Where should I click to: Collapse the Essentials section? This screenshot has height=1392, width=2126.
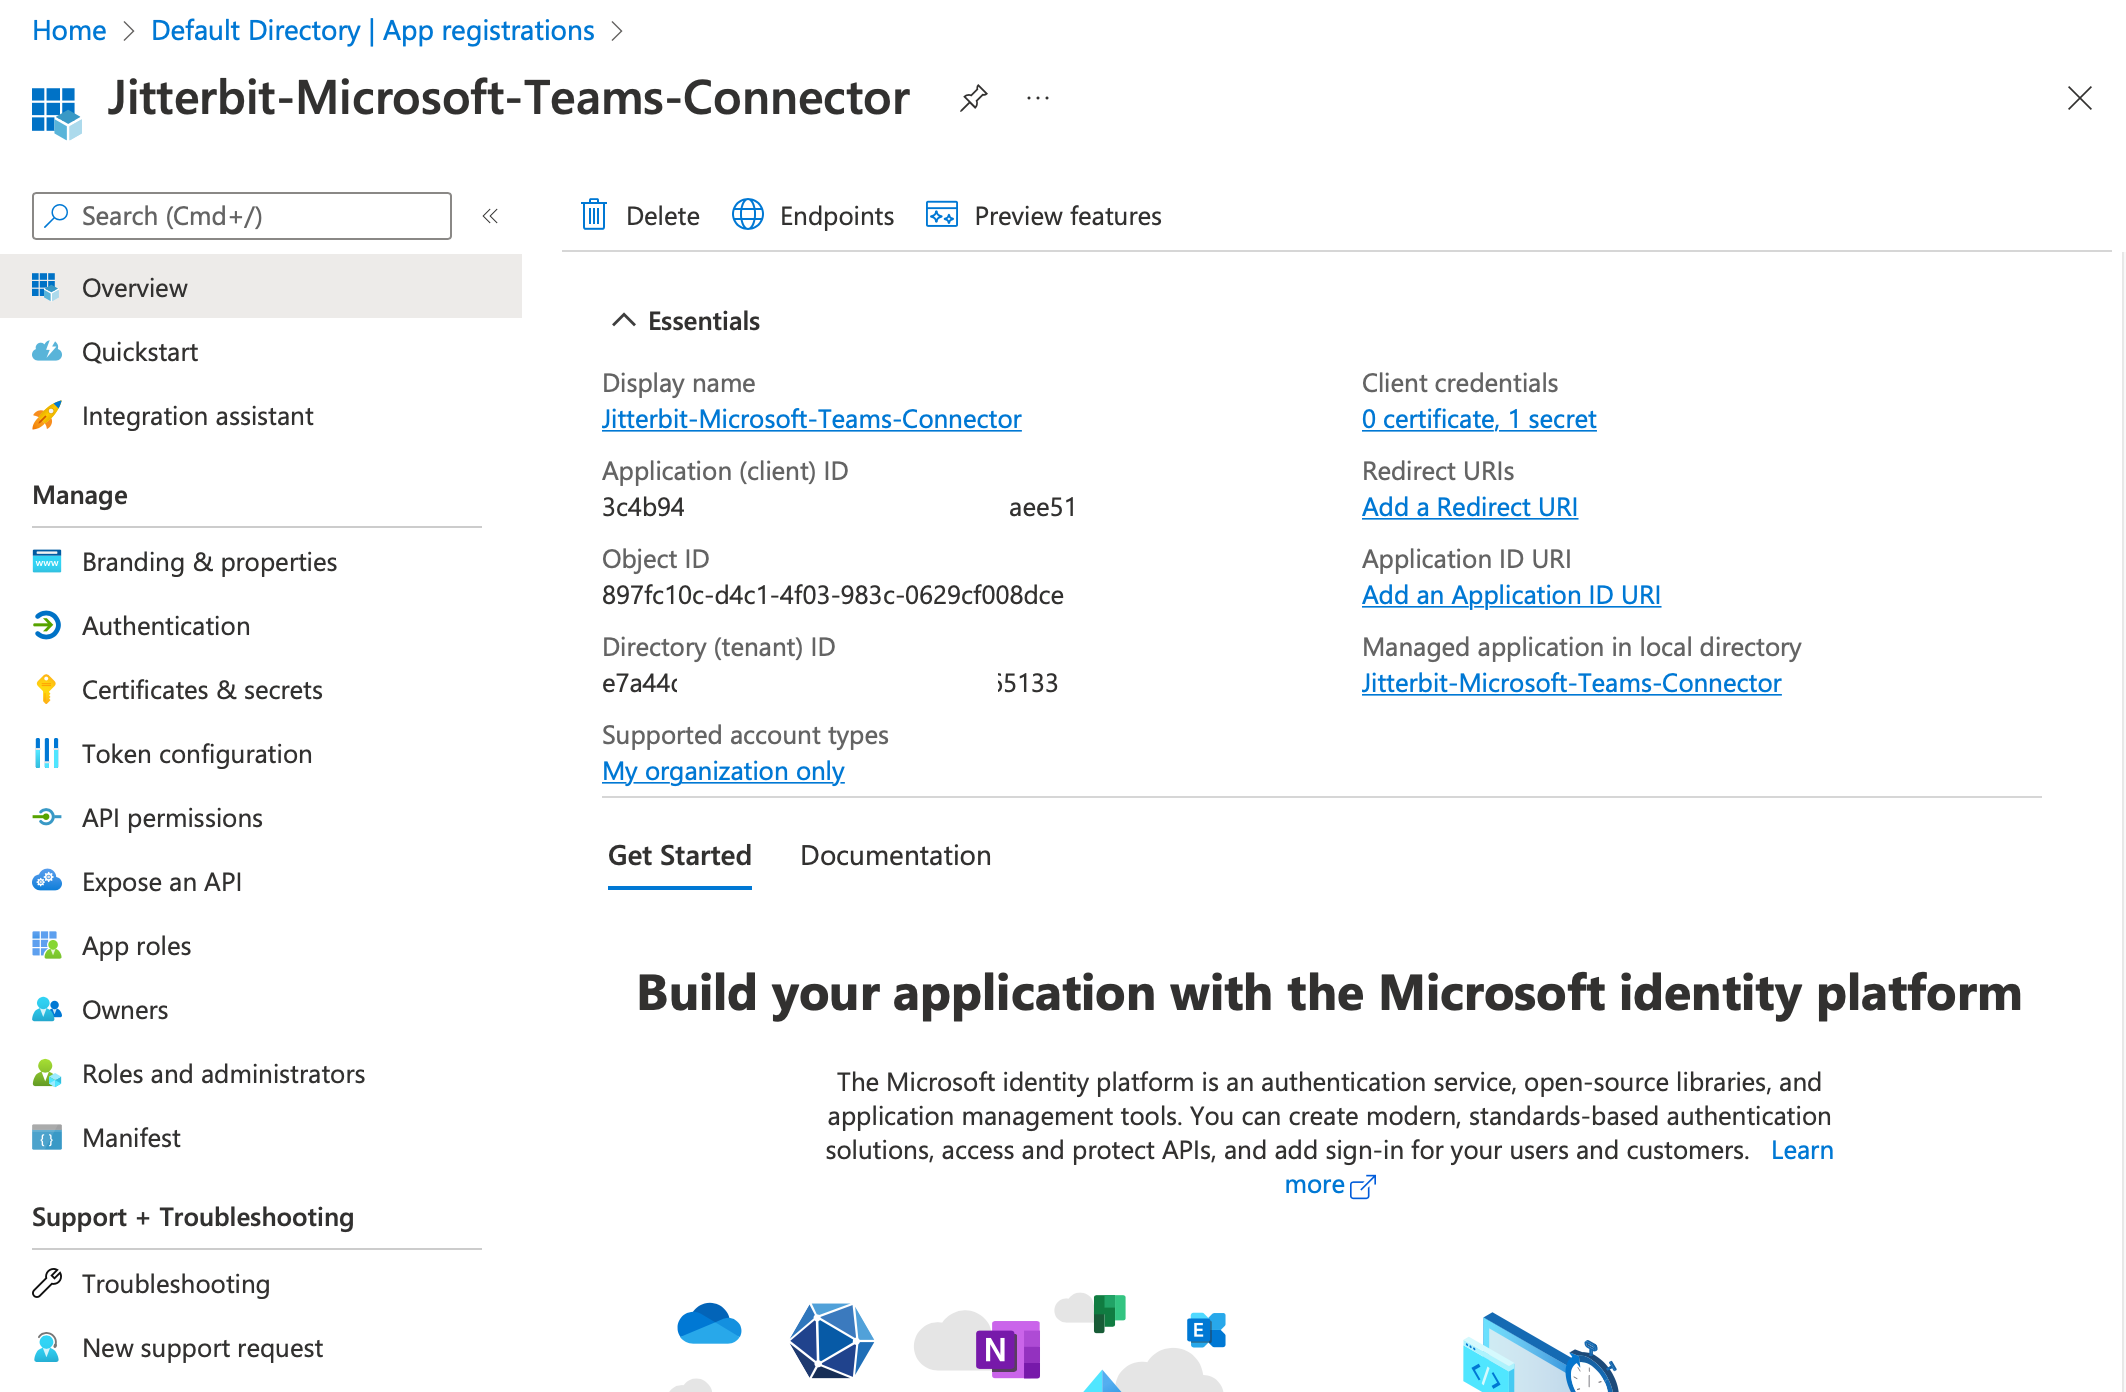[621, 320]
